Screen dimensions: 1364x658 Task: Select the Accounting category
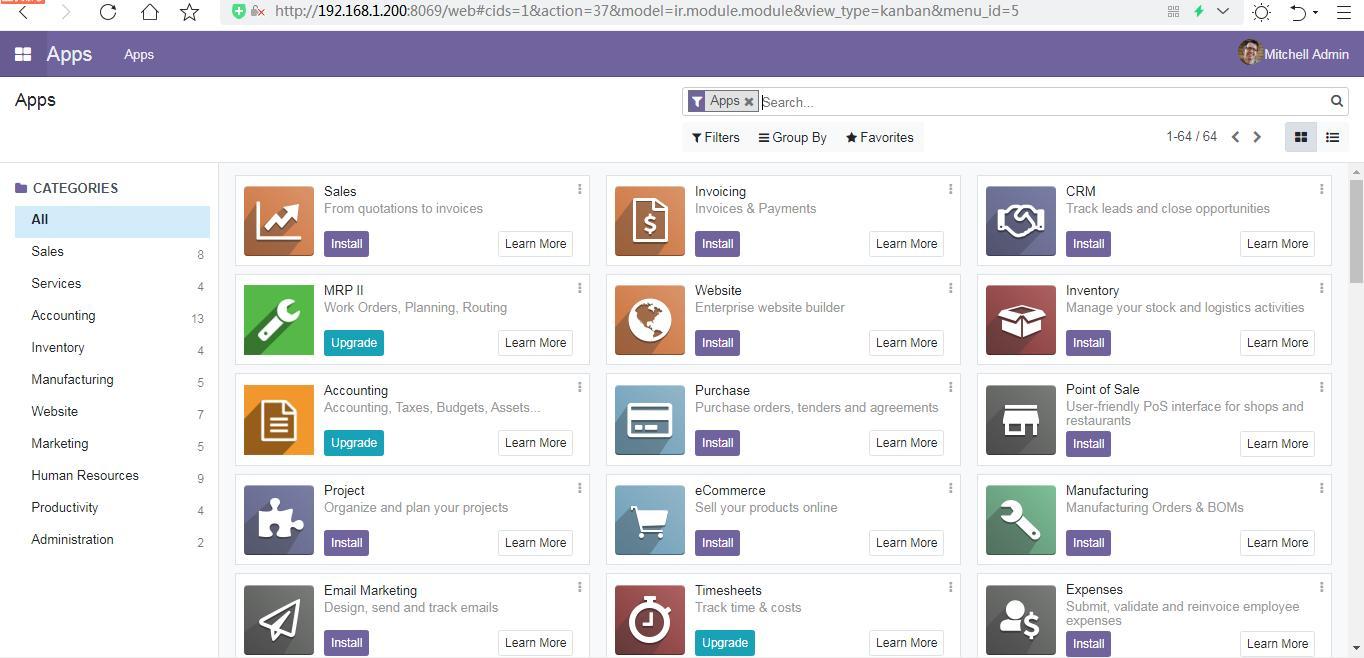click(63, 315)
